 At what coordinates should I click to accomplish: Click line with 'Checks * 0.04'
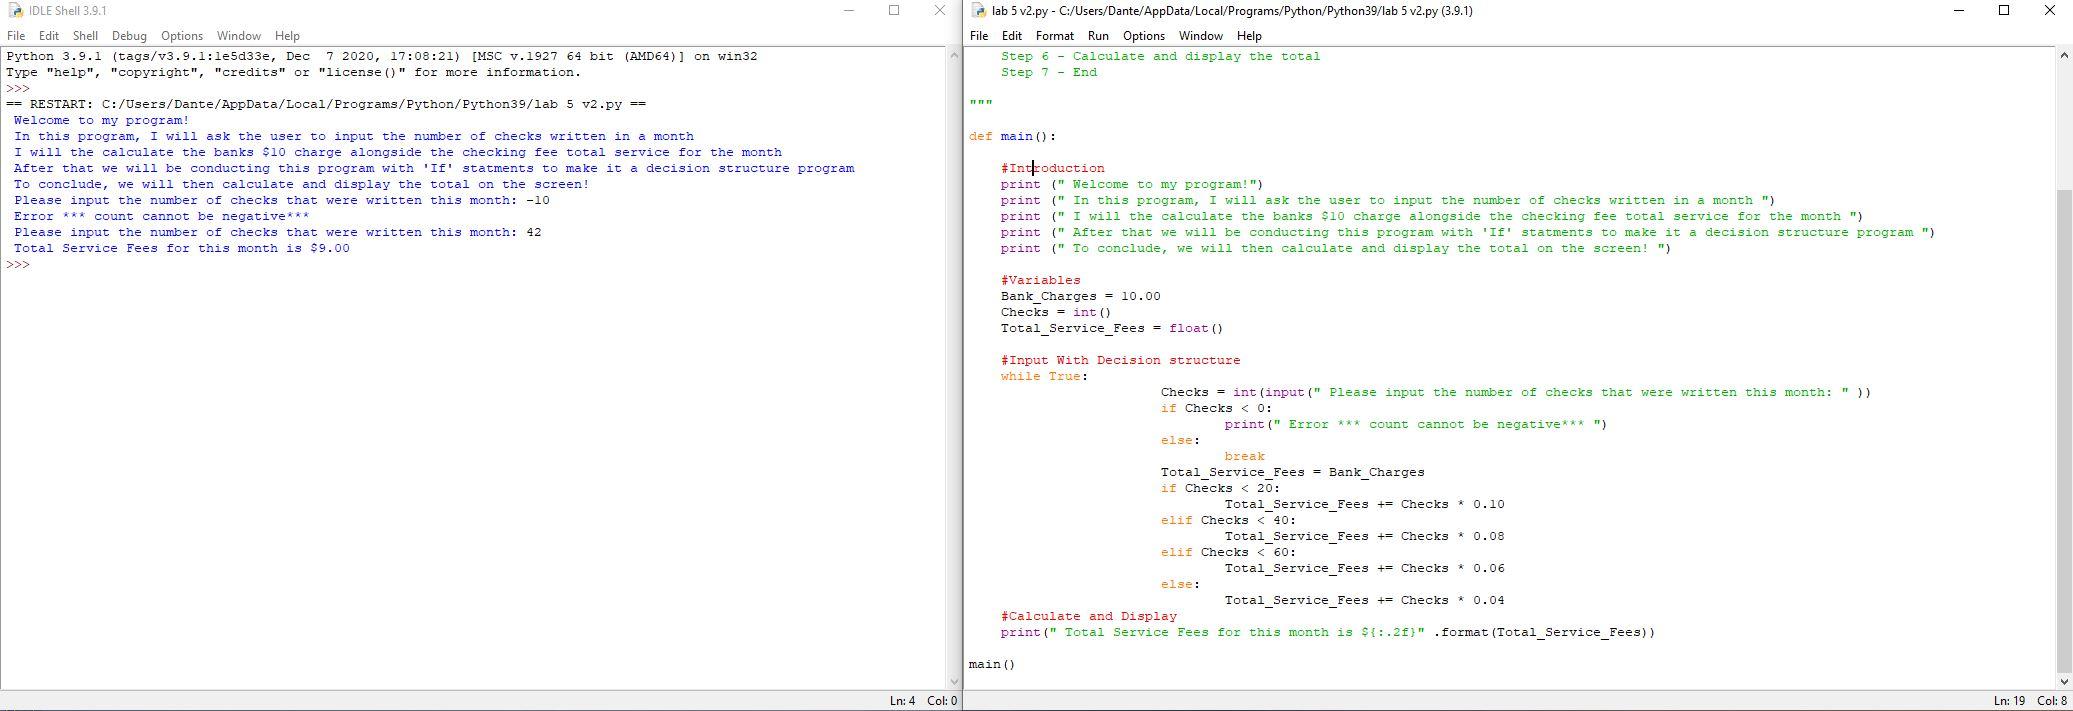click(x=1364, y=600)
